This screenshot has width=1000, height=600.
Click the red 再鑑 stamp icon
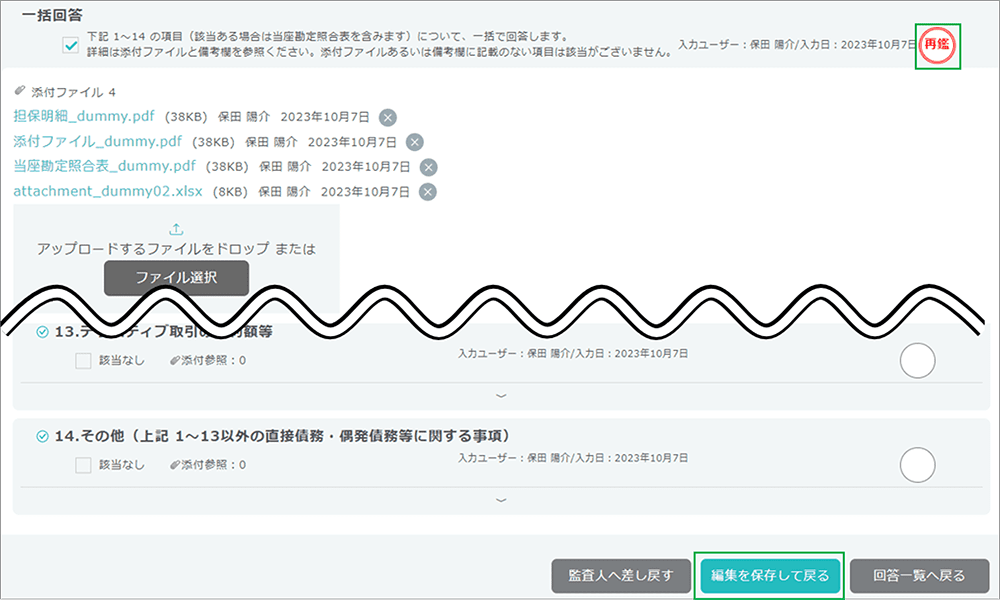tap(937, 45)
